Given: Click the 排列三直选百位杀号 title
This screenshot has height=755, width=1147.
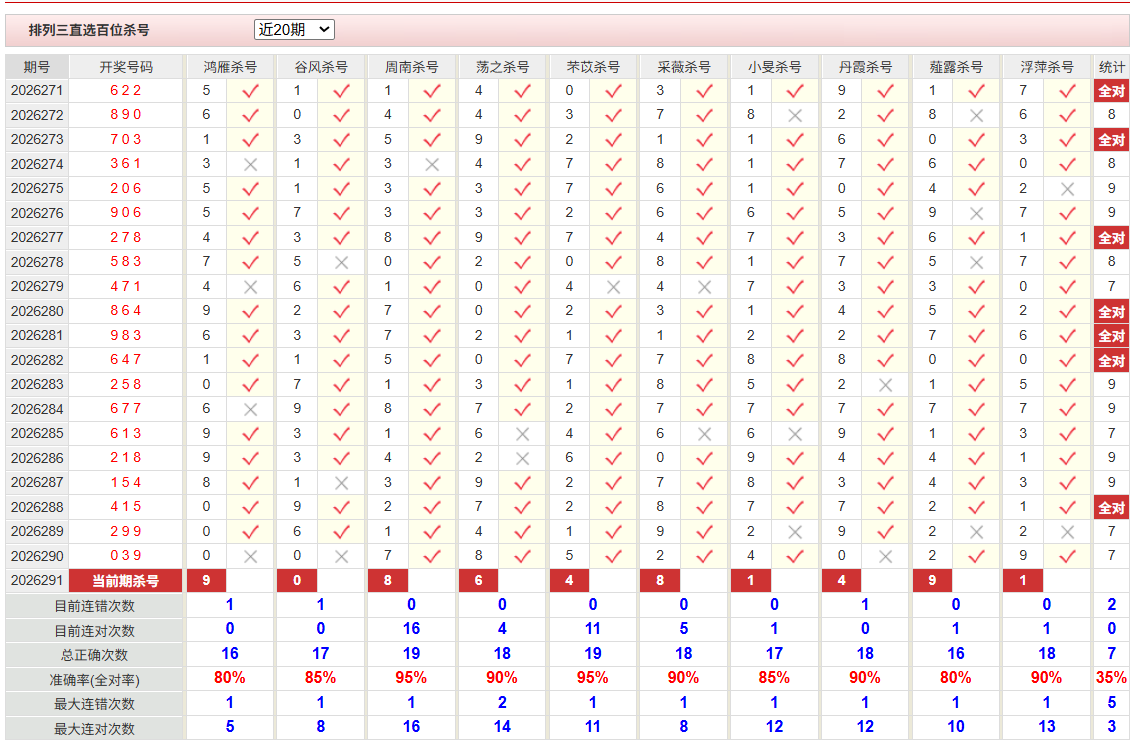Looking at the screenshot, I should click(x=89, y=30).
